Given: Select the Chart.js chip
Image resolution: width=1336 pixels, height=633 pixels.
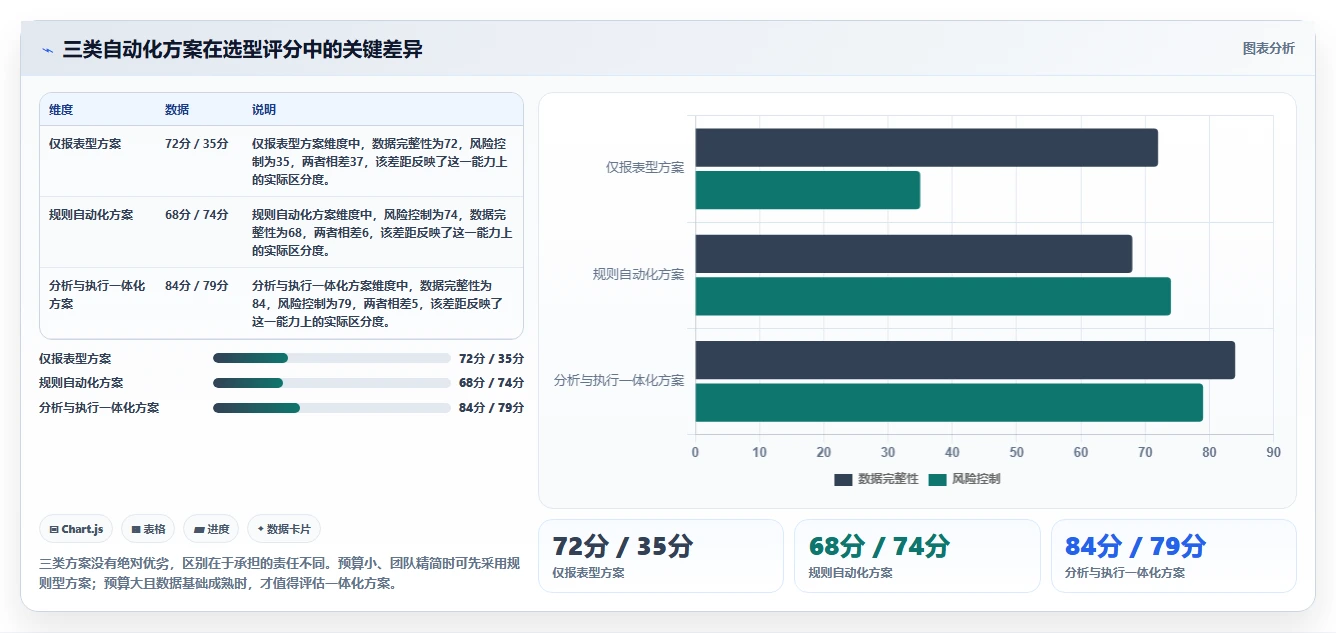Looking at the screenshot, I should pyautogui.click(x=76, y=529).
